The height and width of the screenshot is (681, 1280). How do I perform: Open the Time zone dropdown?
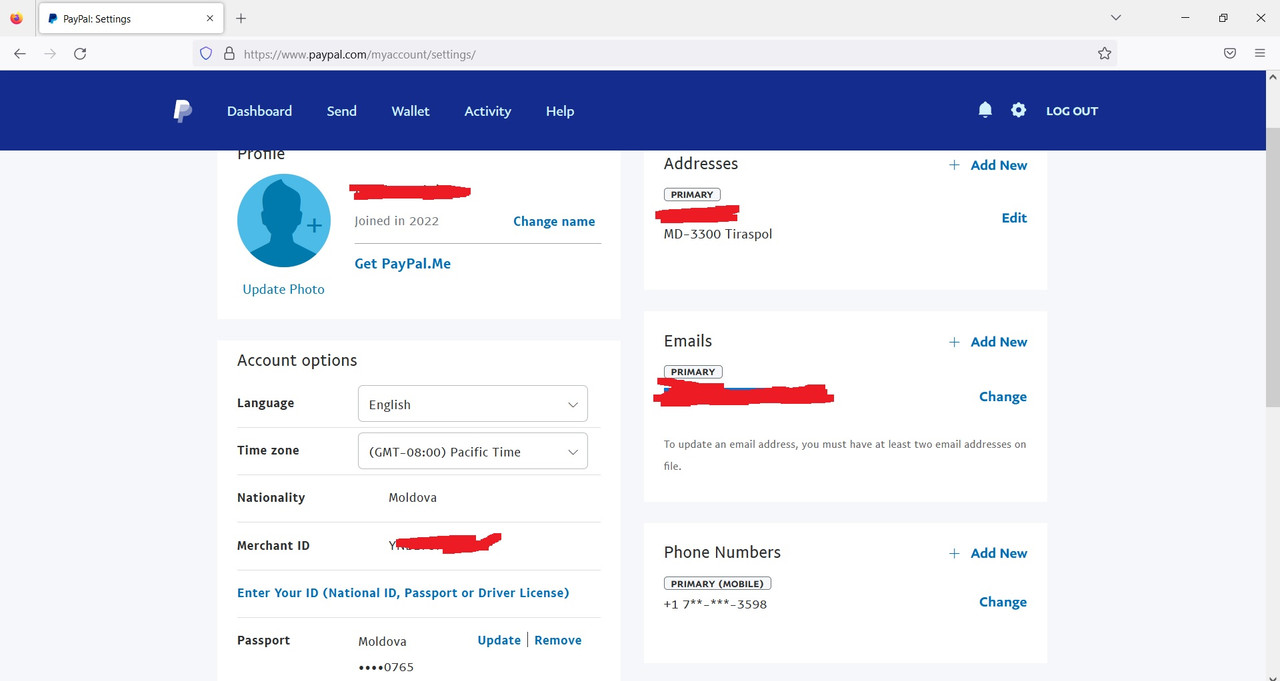tap(472, 451)
